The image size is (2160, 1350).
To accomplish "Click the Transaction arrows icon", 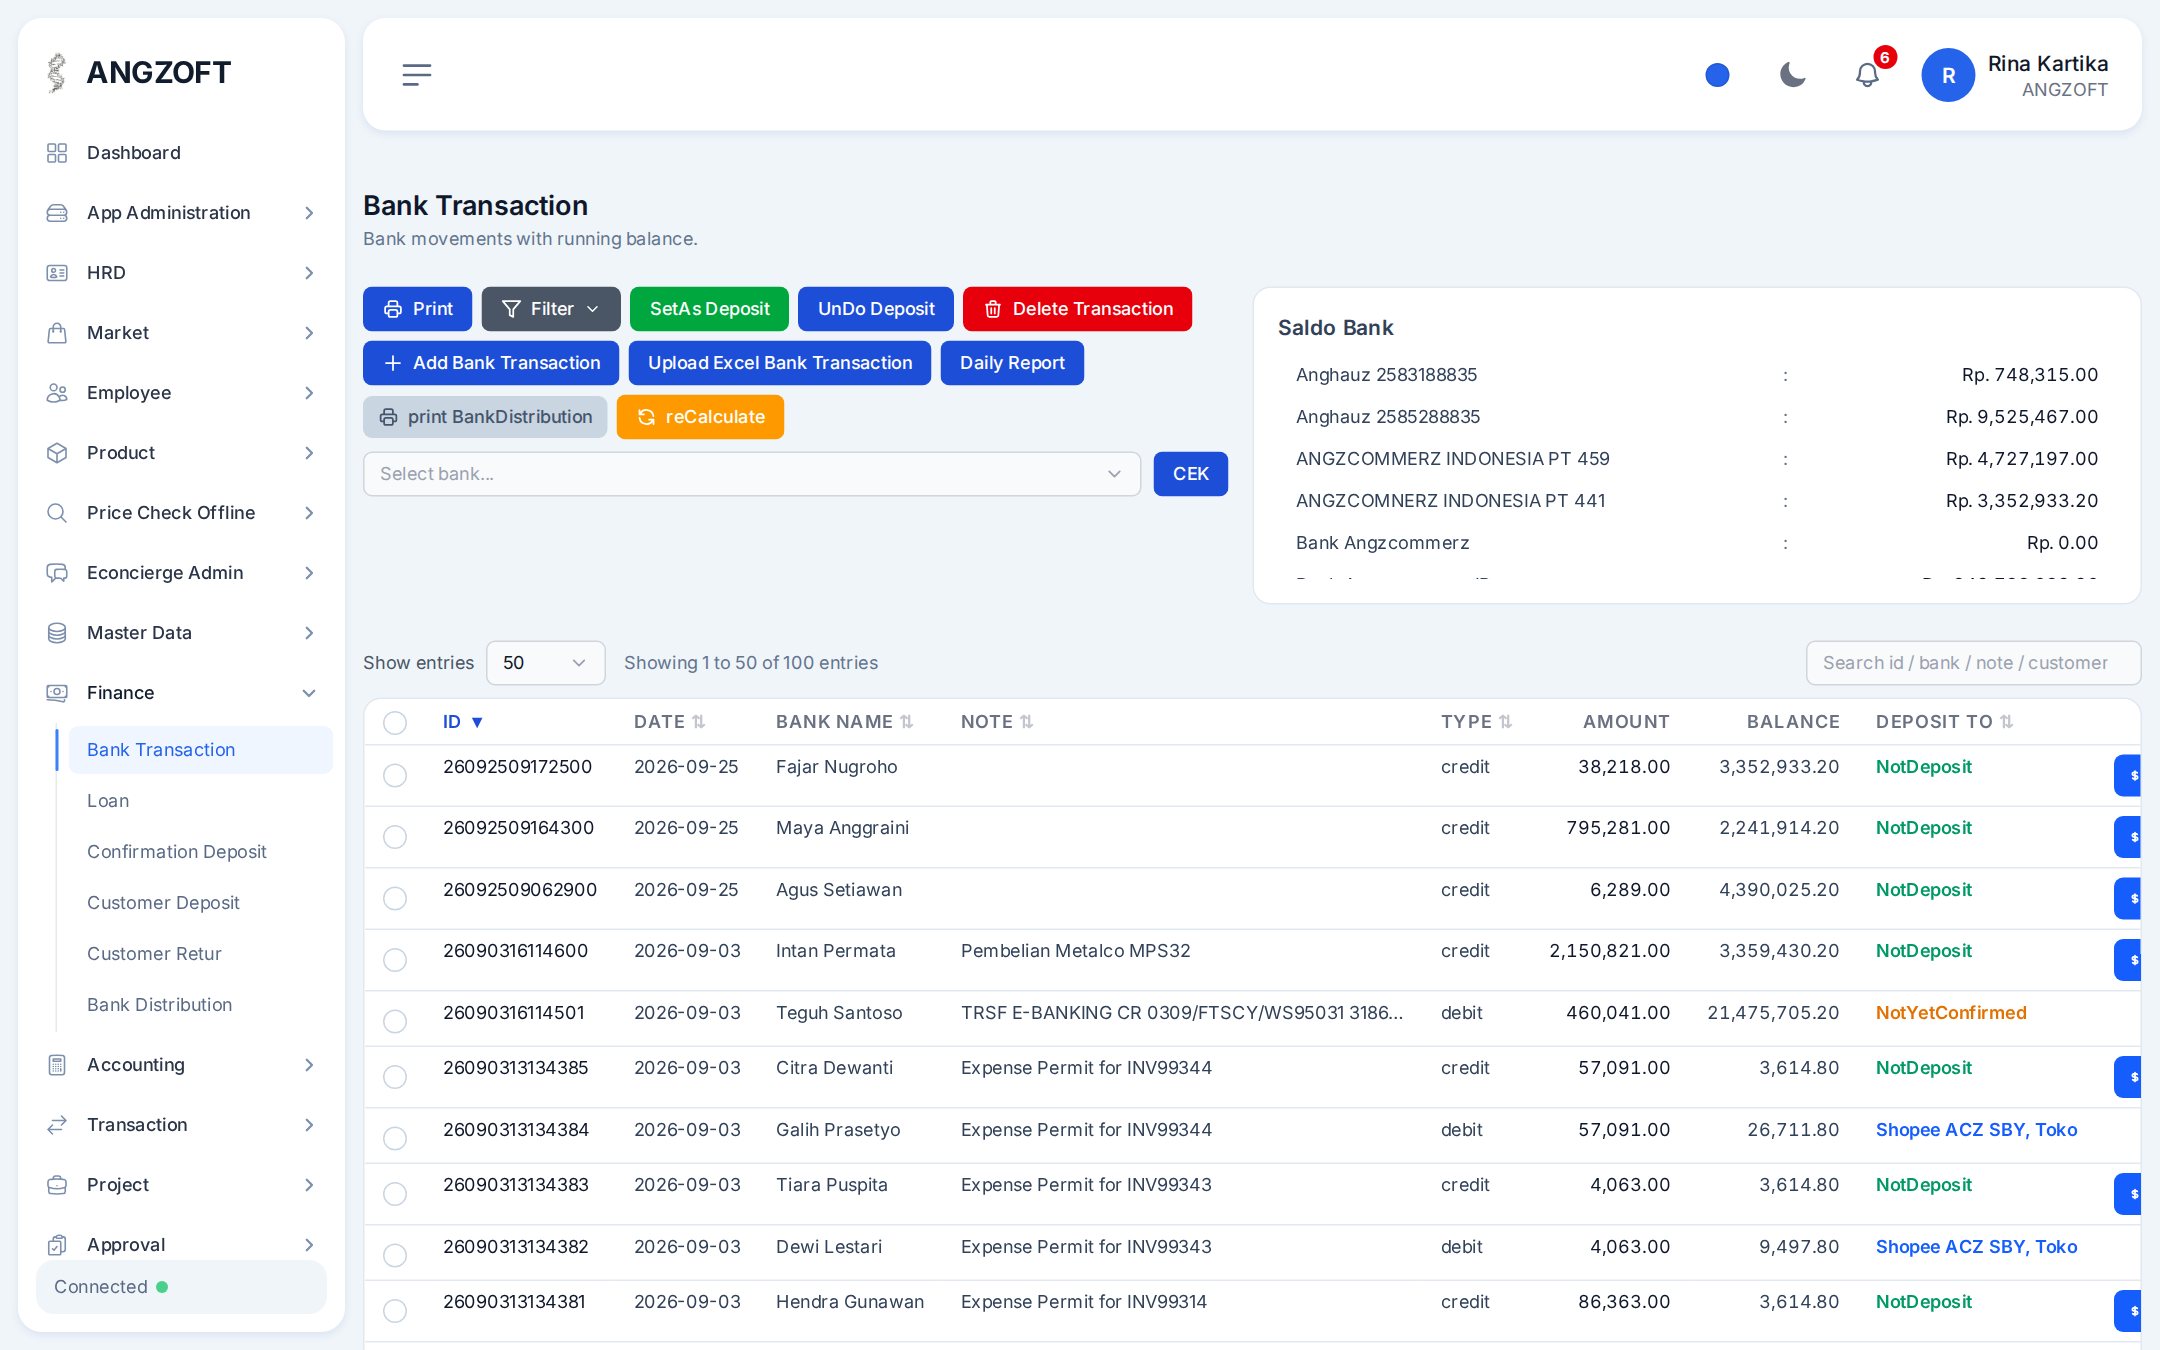I will [x=57, y=1125].
